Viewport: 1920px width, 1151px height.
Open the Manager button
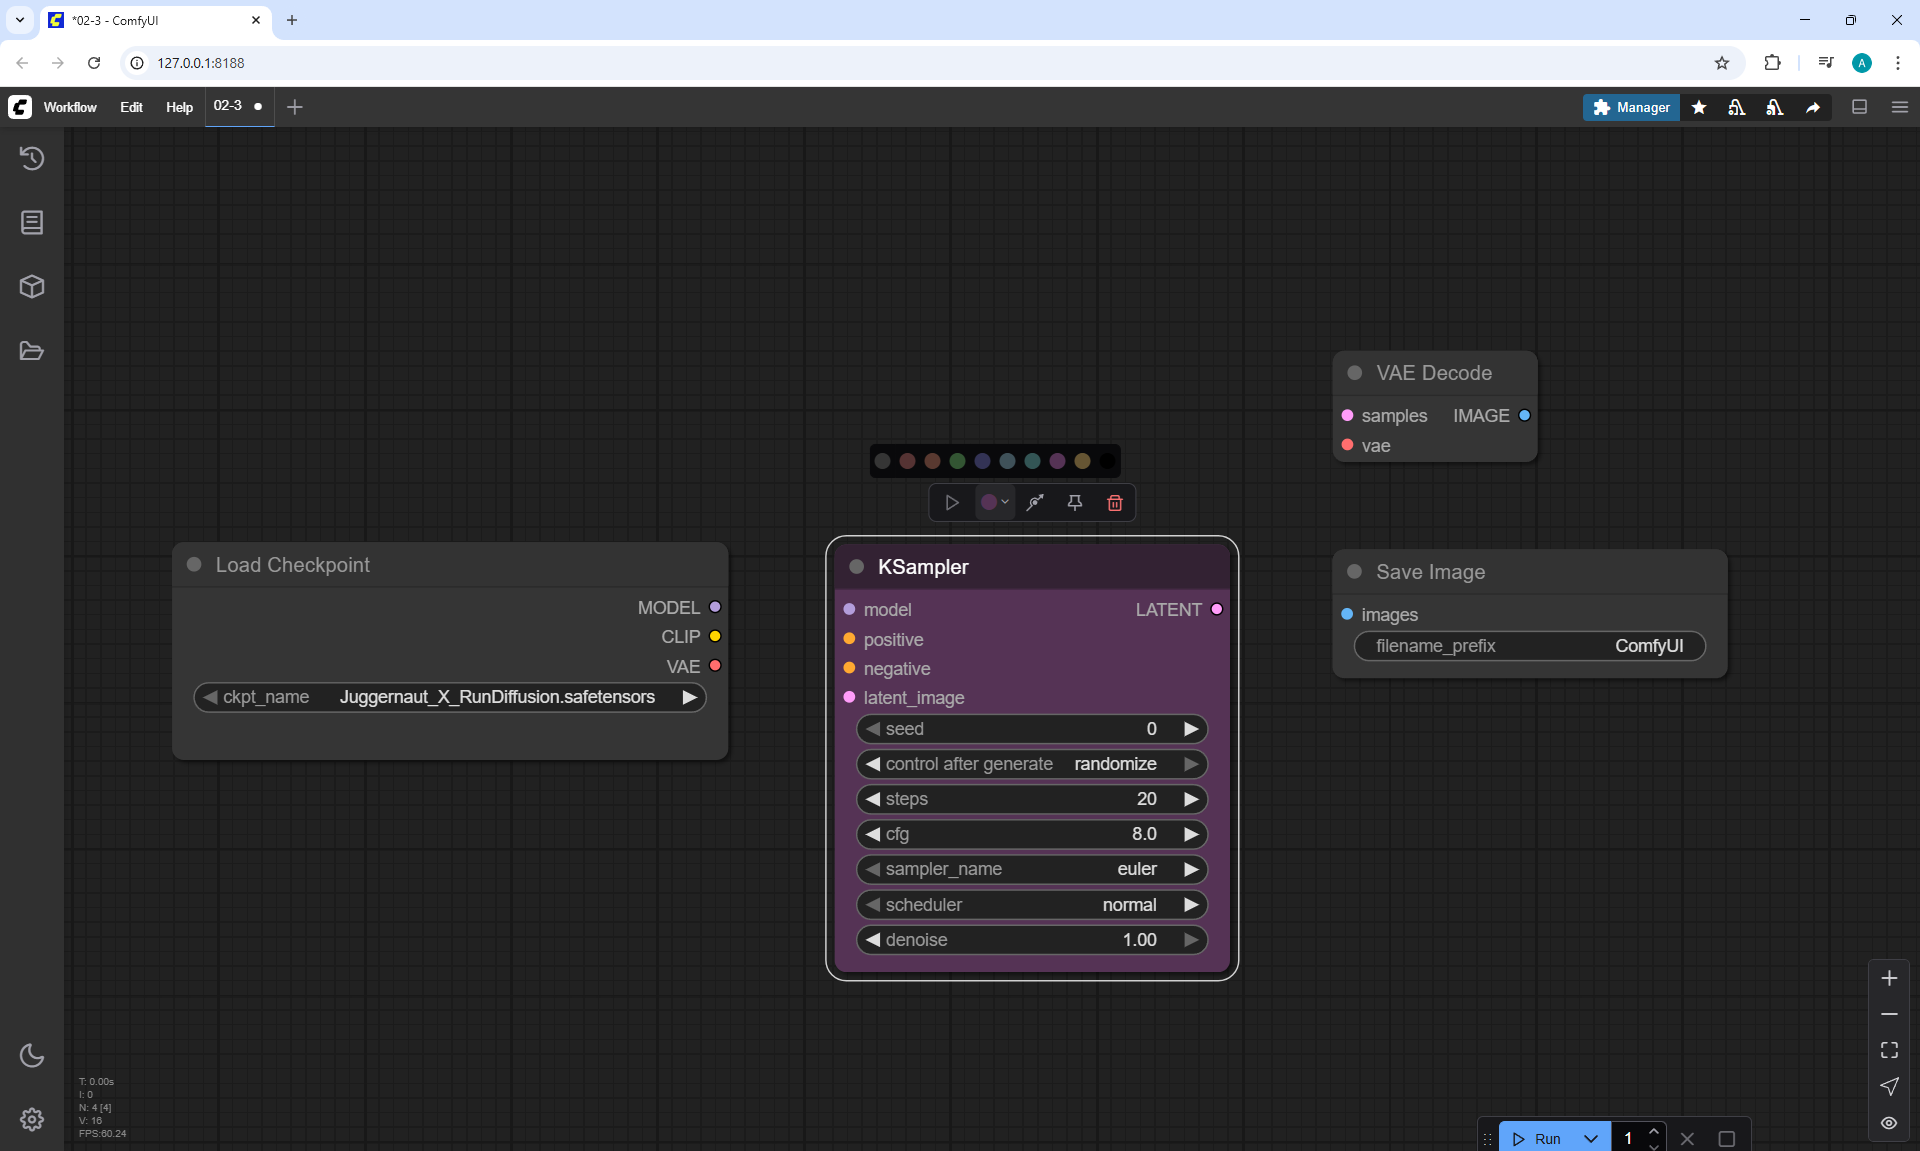click(x=1631, y=107)
